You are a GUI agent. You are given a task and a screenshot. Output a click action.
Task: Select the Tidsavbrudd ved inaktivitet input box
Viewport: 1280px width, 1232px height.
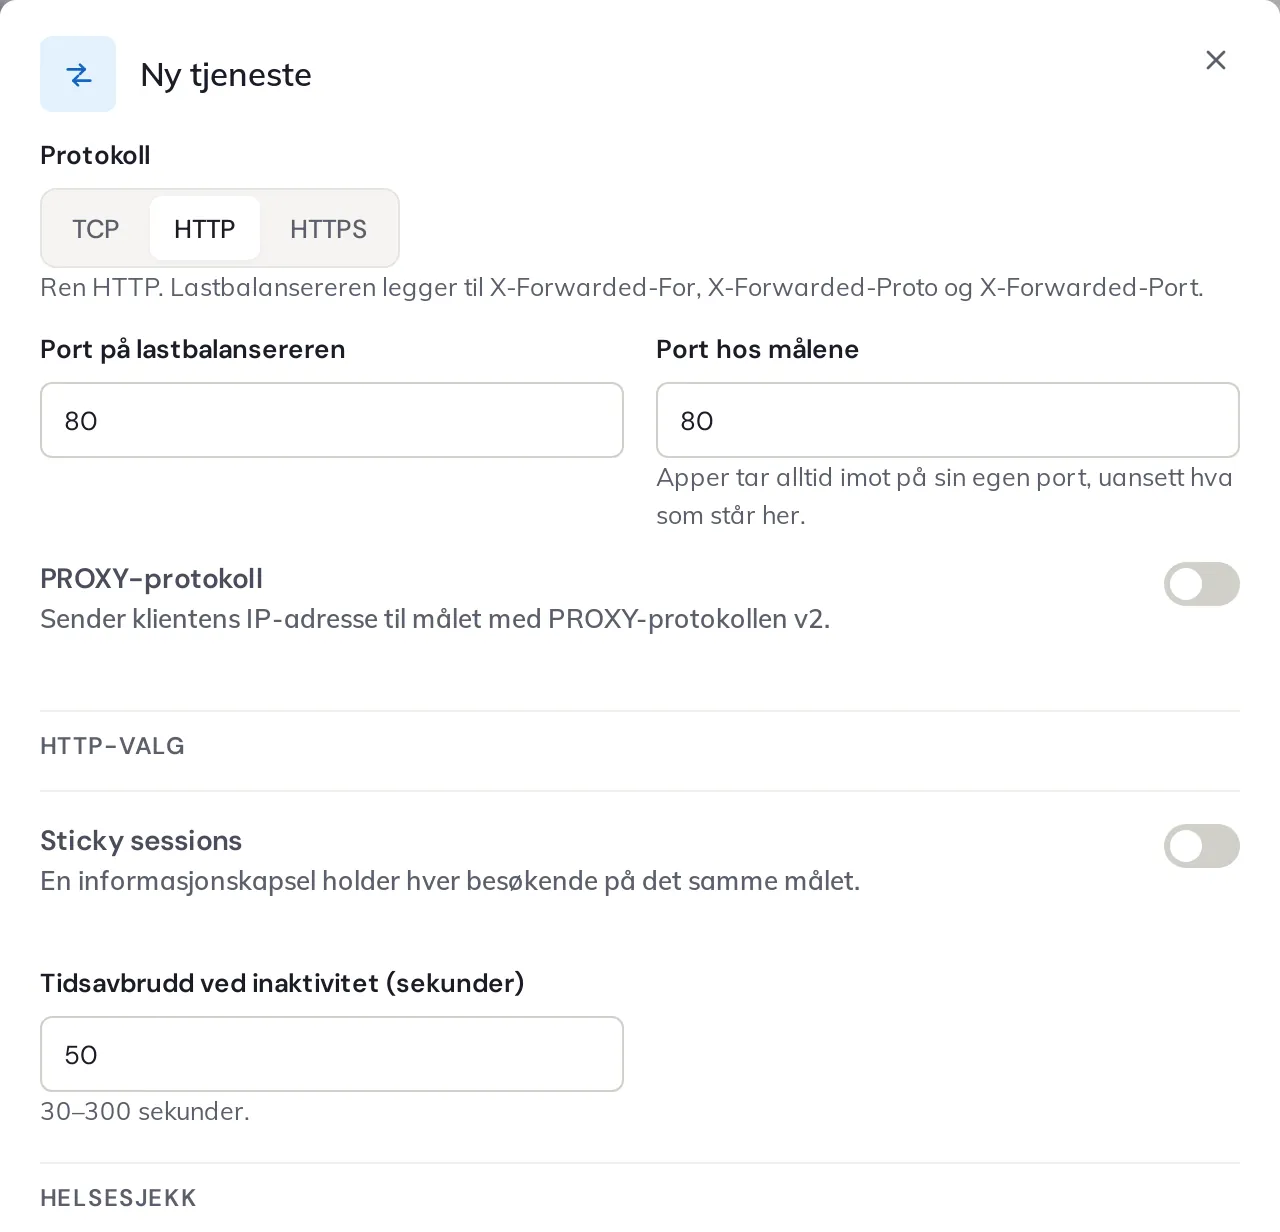point(332,1054)
